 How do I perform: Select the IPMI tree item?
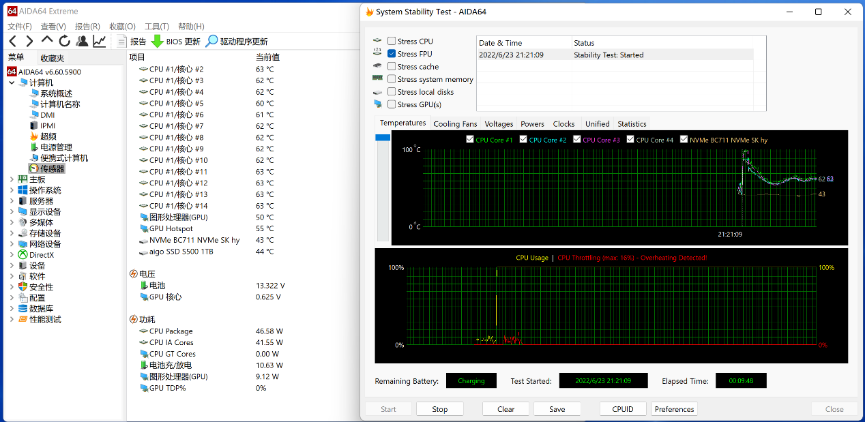(x=47, y=126)
